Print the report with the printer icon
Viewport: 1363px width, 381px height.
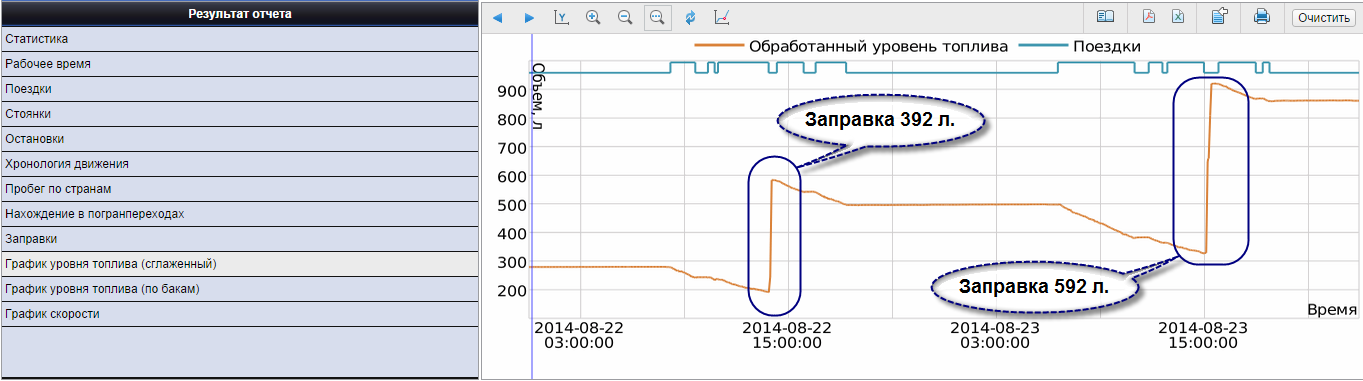tap(1262, 17)
